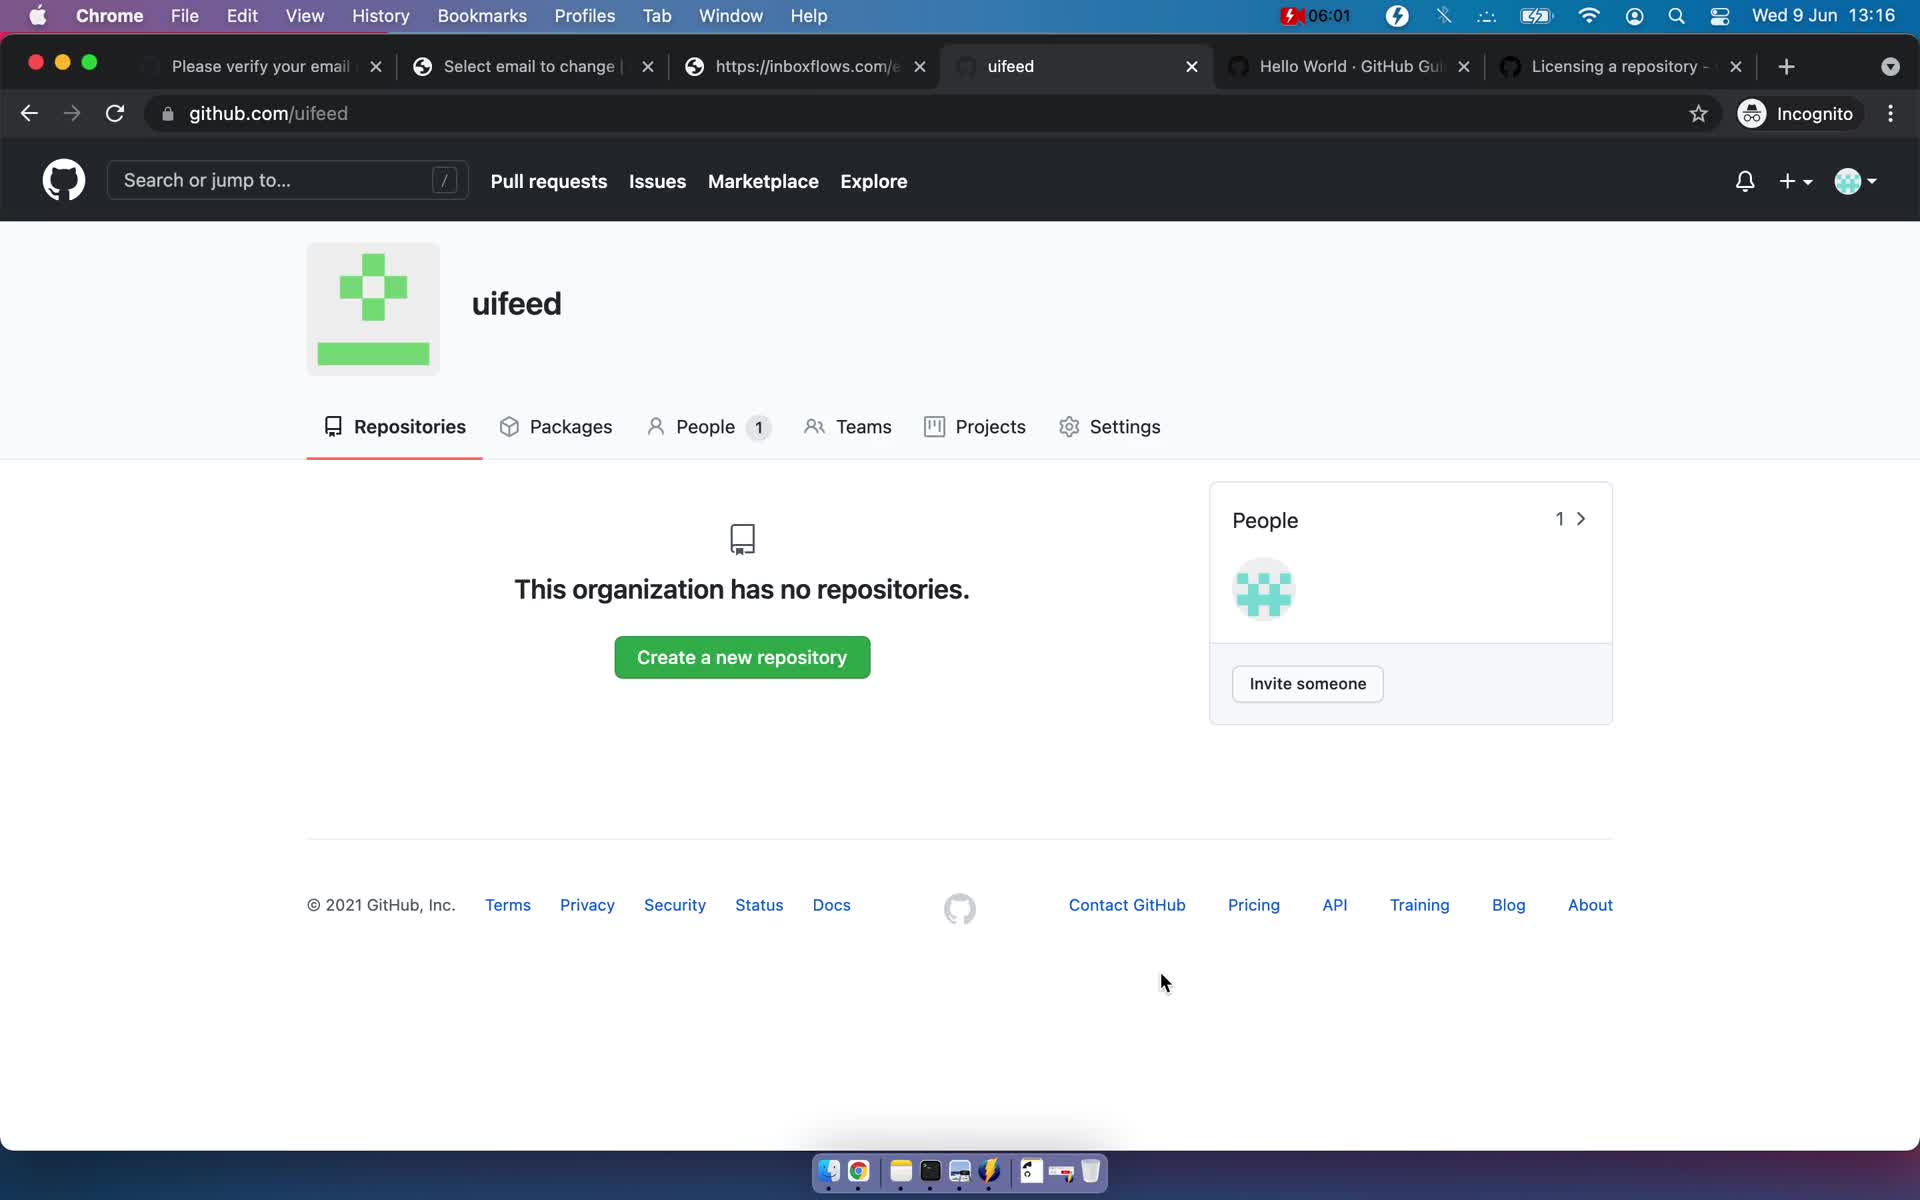Click the repository icon above empty message

click(742, 539)
